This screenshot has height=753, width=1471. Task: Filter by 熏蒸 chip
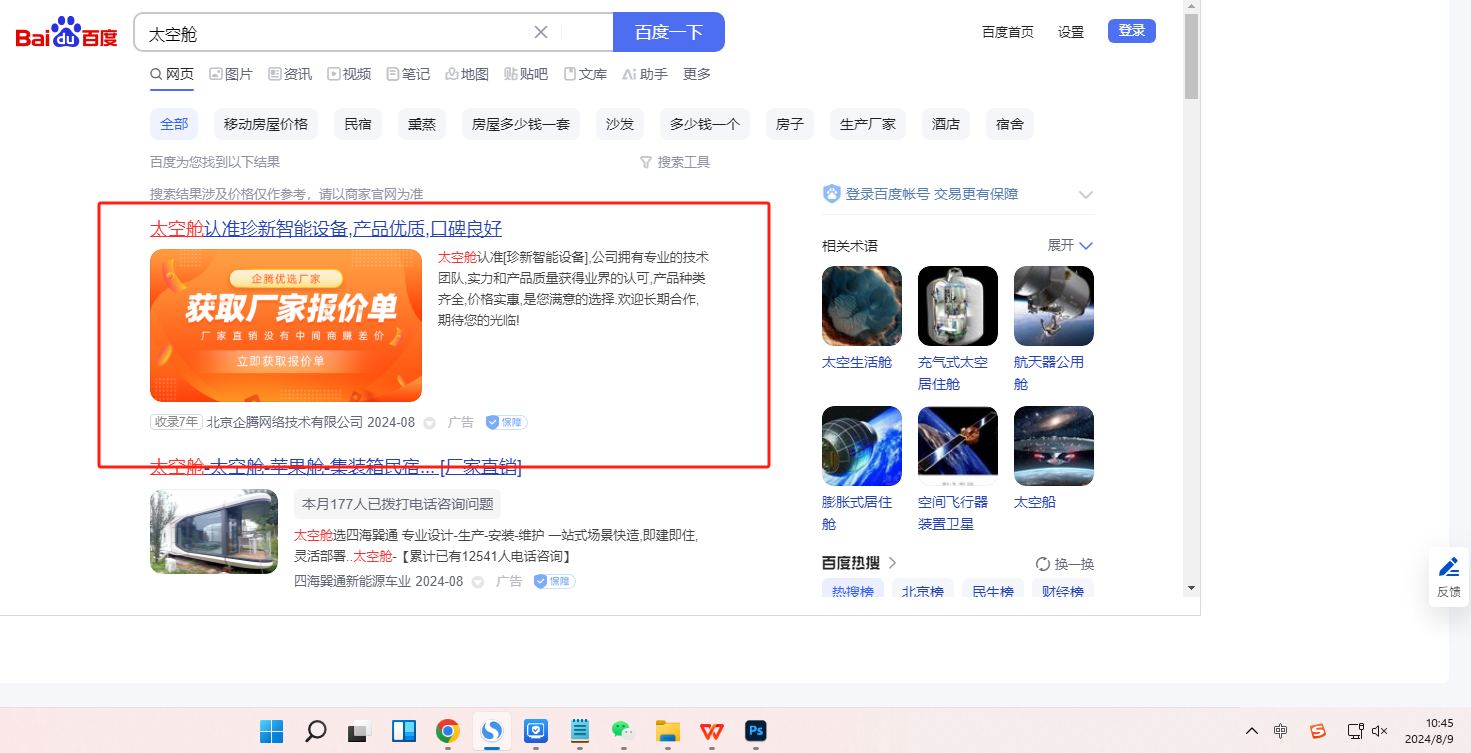tap(422, 124)
